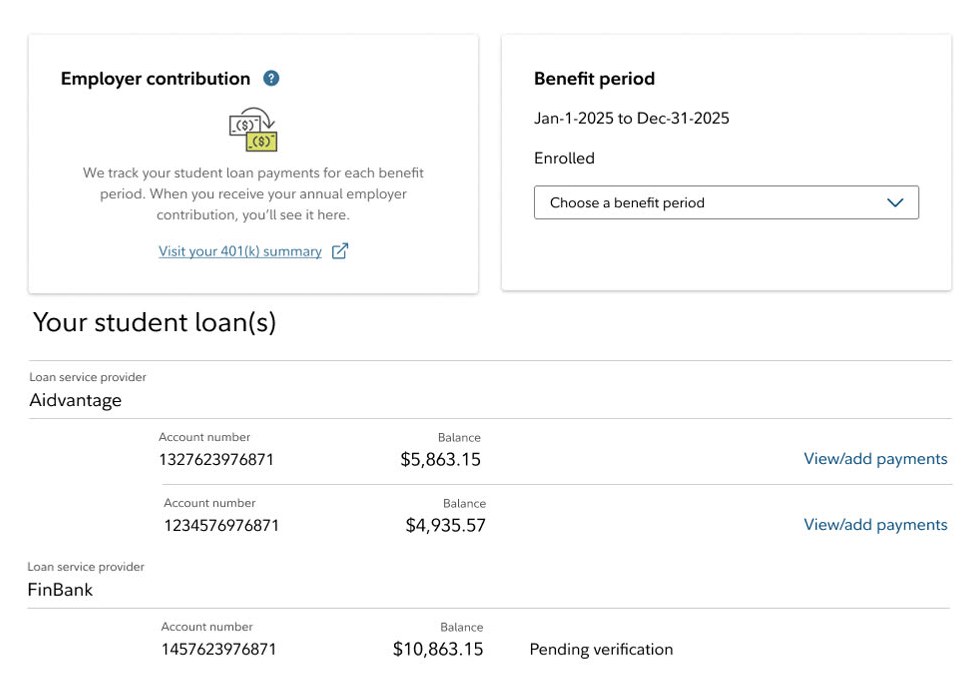Click Account number label above 1457623976871
Screen dimensions: 980x692
click(x=207, y=626)
